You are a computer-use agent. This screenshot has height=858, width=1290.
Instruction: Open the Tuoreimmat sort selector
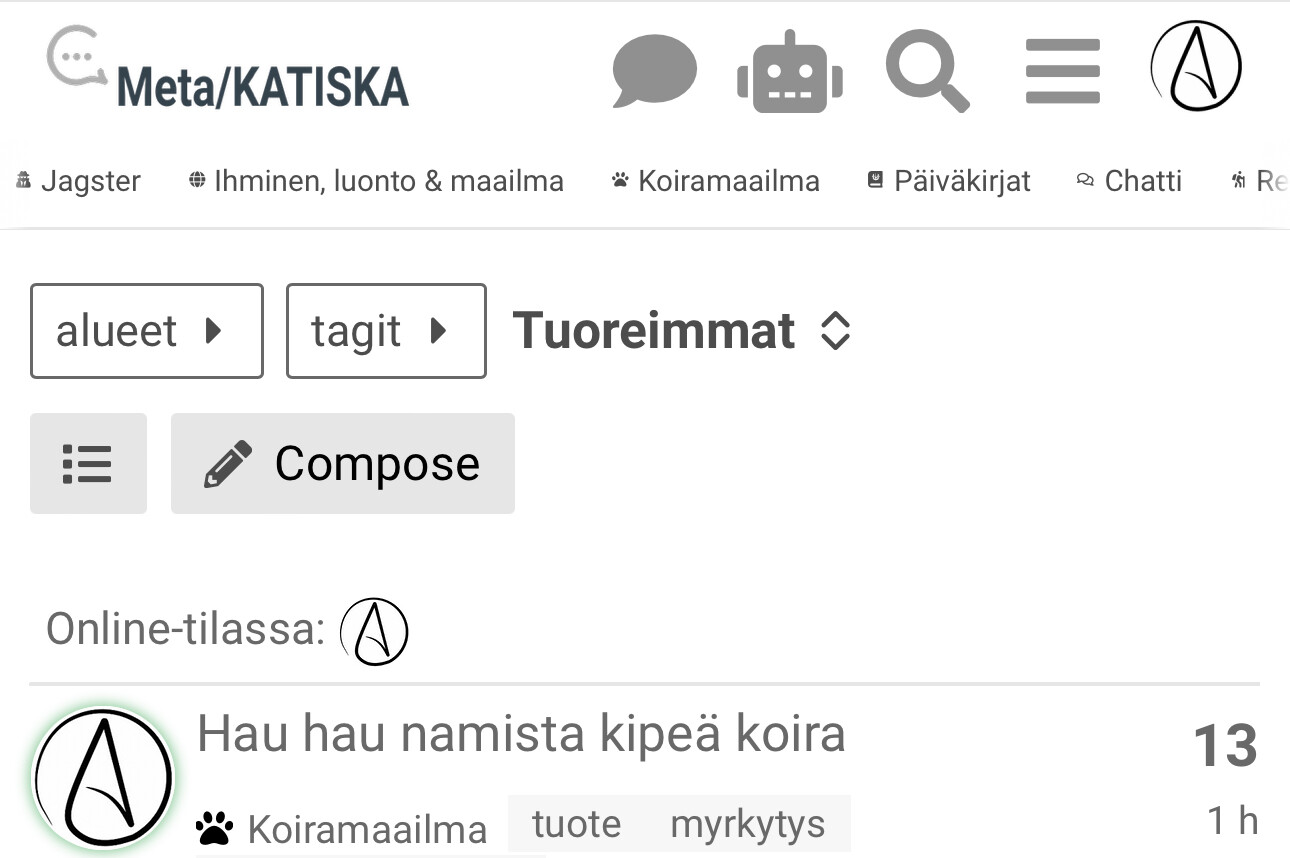click(681, 331)
